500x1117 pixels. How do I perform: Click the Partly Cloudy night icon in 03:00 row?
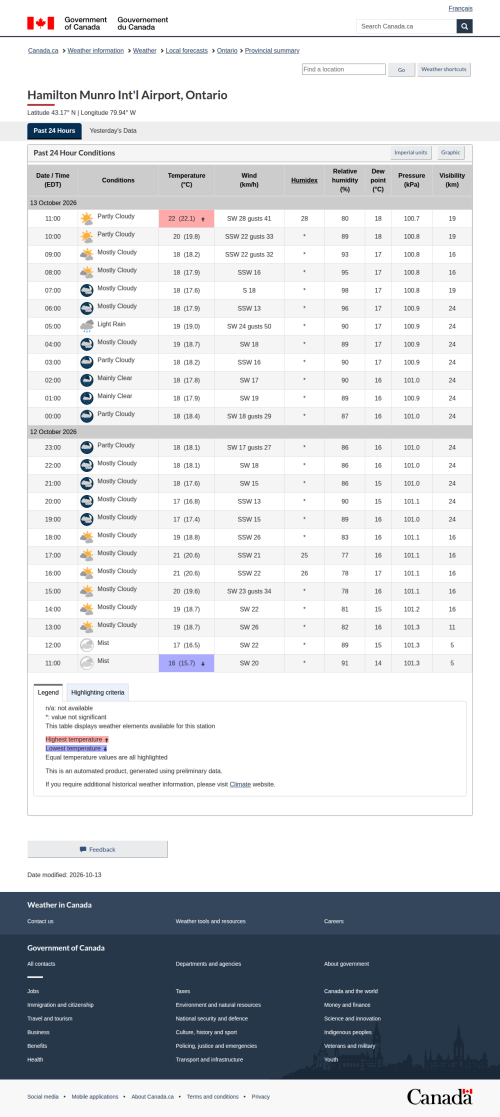(86, 362)
